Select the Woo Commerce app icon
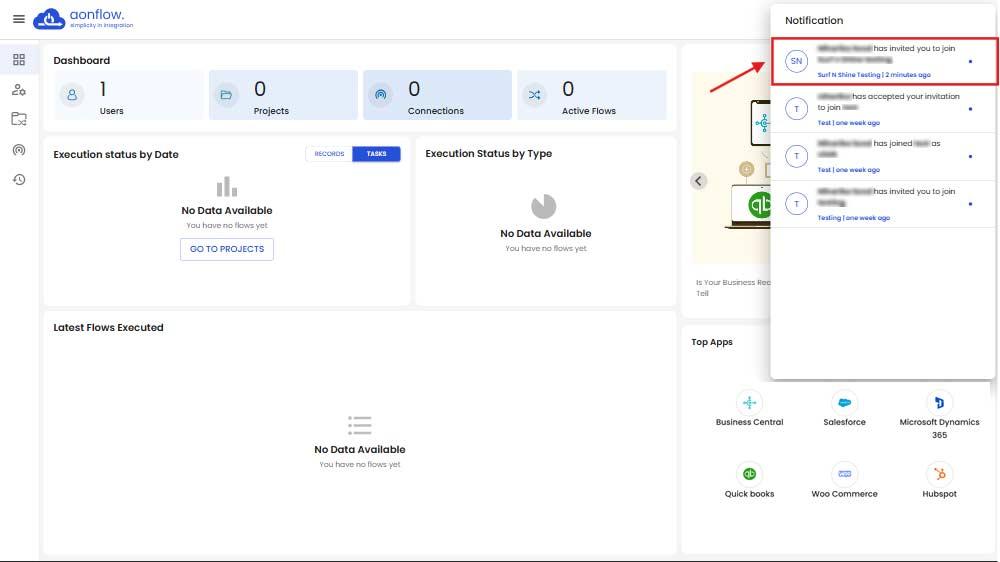The image size is (1000, 562). pyautogui.click(x=844, y=474)
